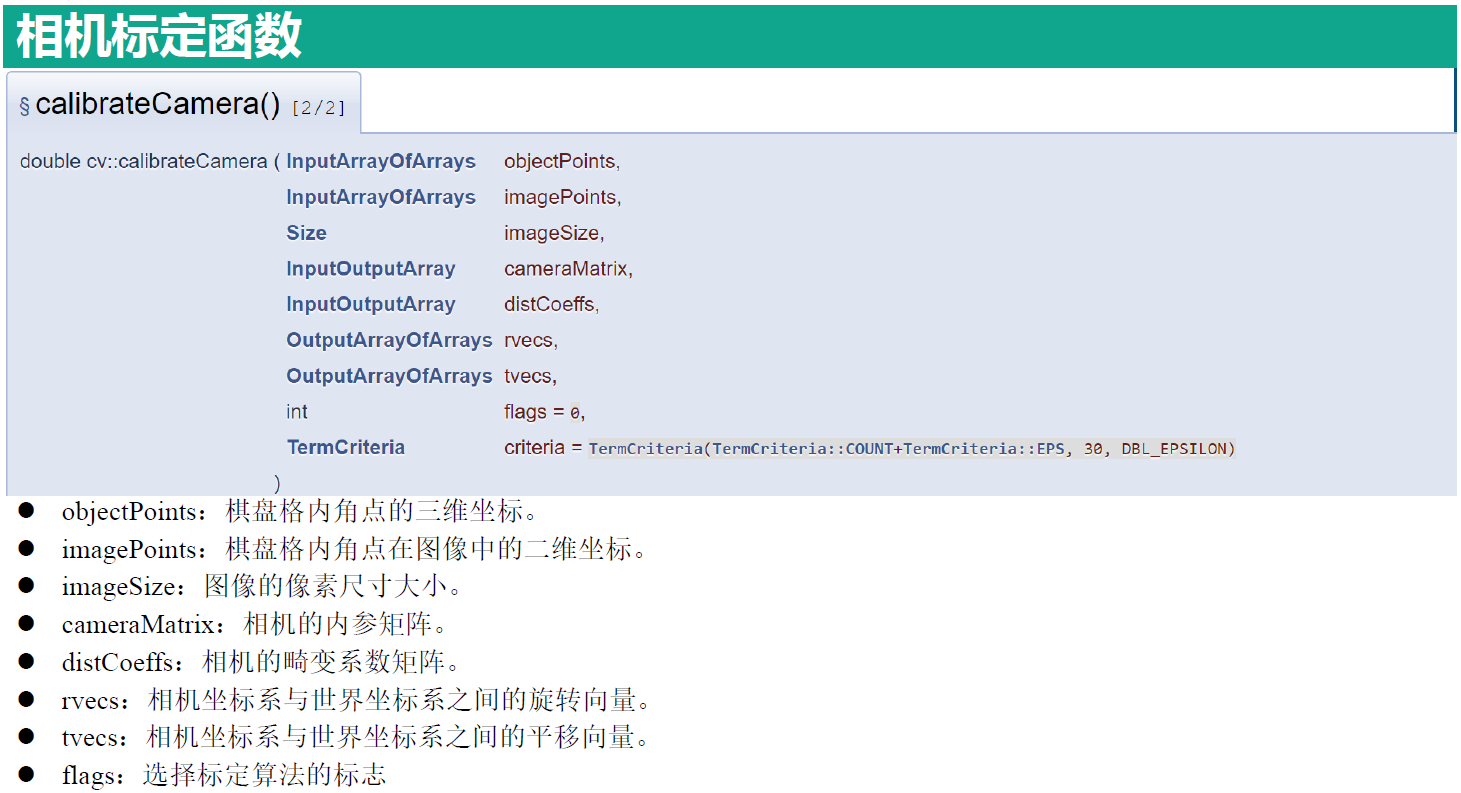
Task: Click the calibrateCamera() heading tab
Action: tap(183, 103)
